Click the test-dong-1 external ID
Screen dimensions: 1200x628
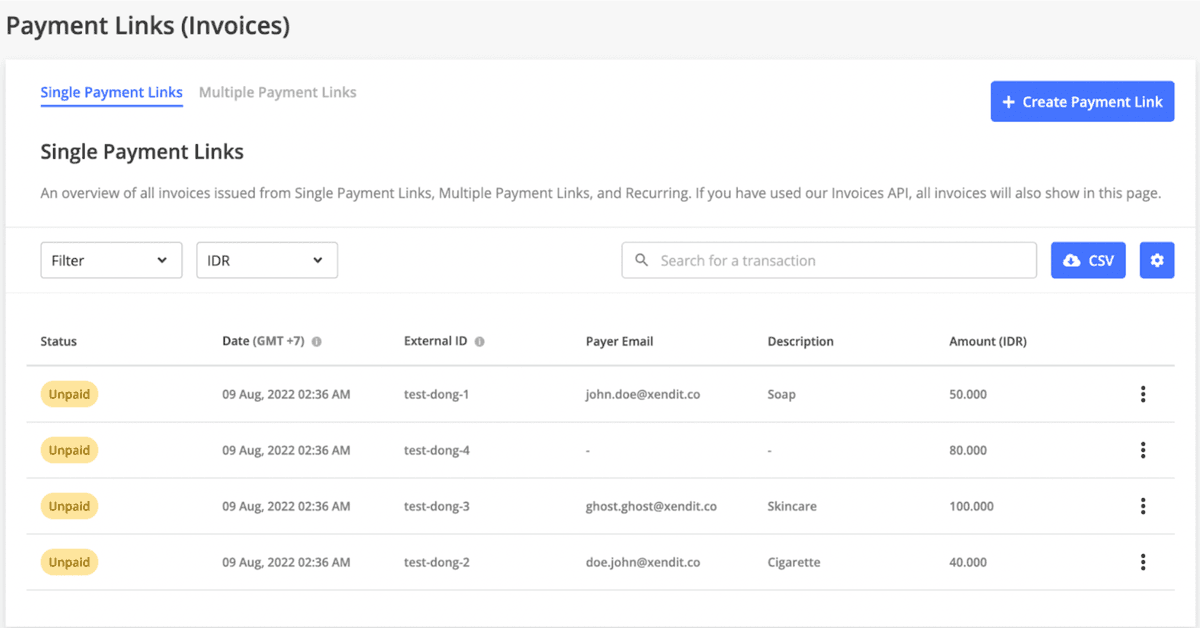point(437,394)
